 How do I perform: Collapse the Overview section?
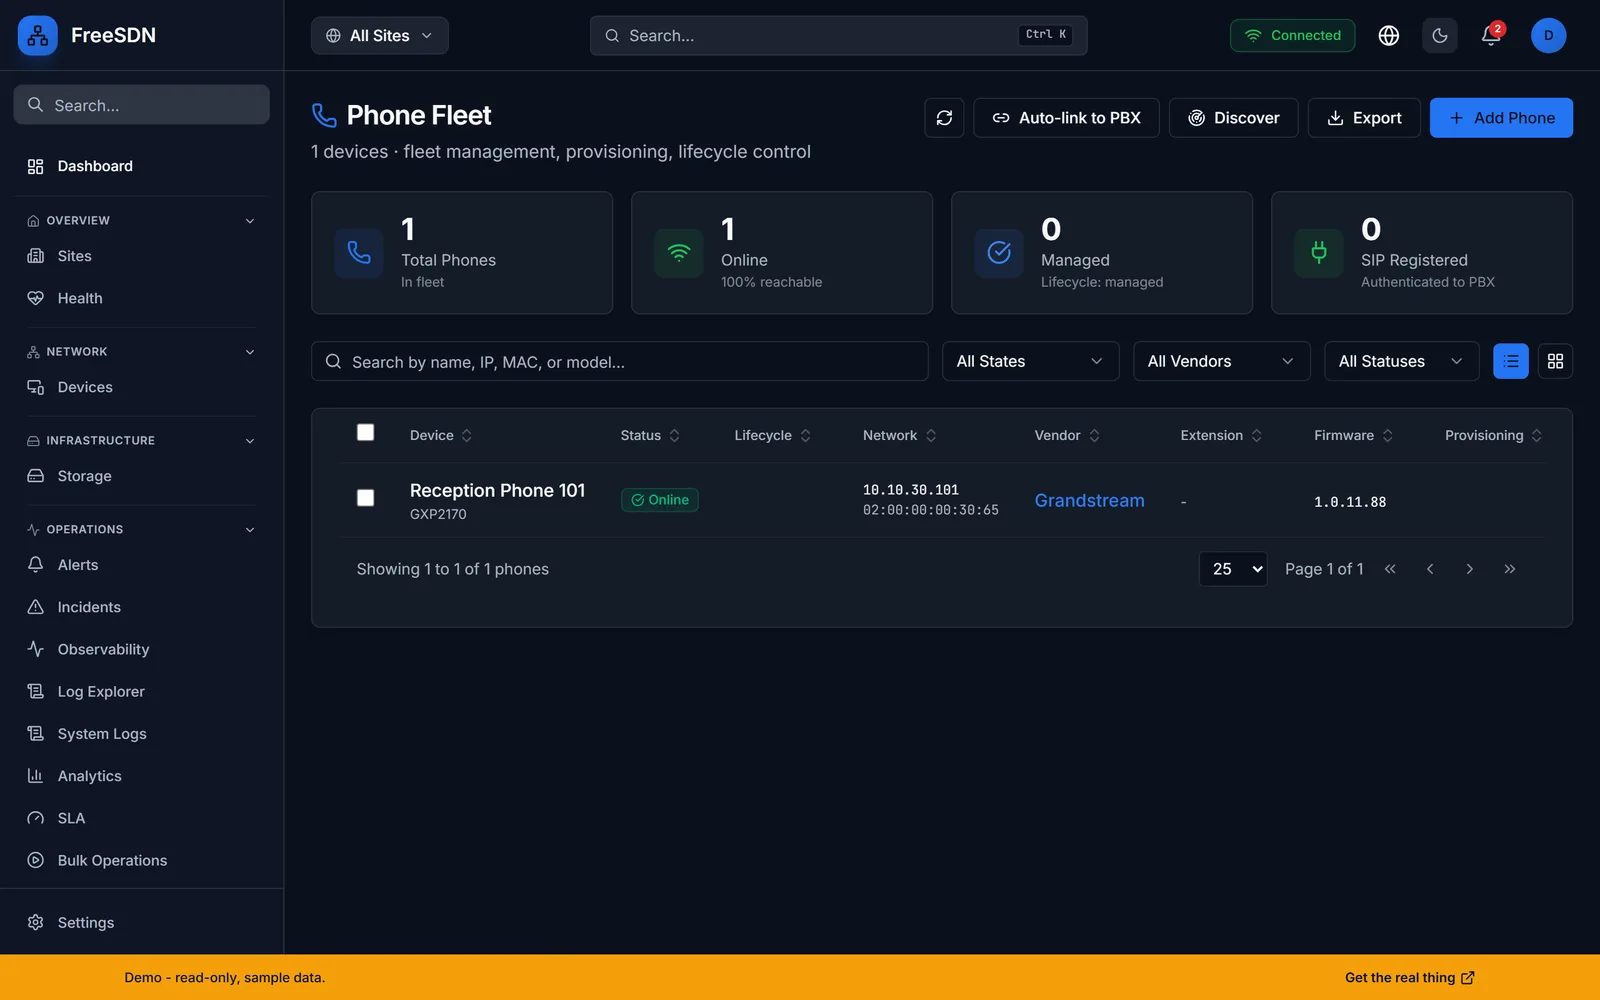tap(141, 221)
